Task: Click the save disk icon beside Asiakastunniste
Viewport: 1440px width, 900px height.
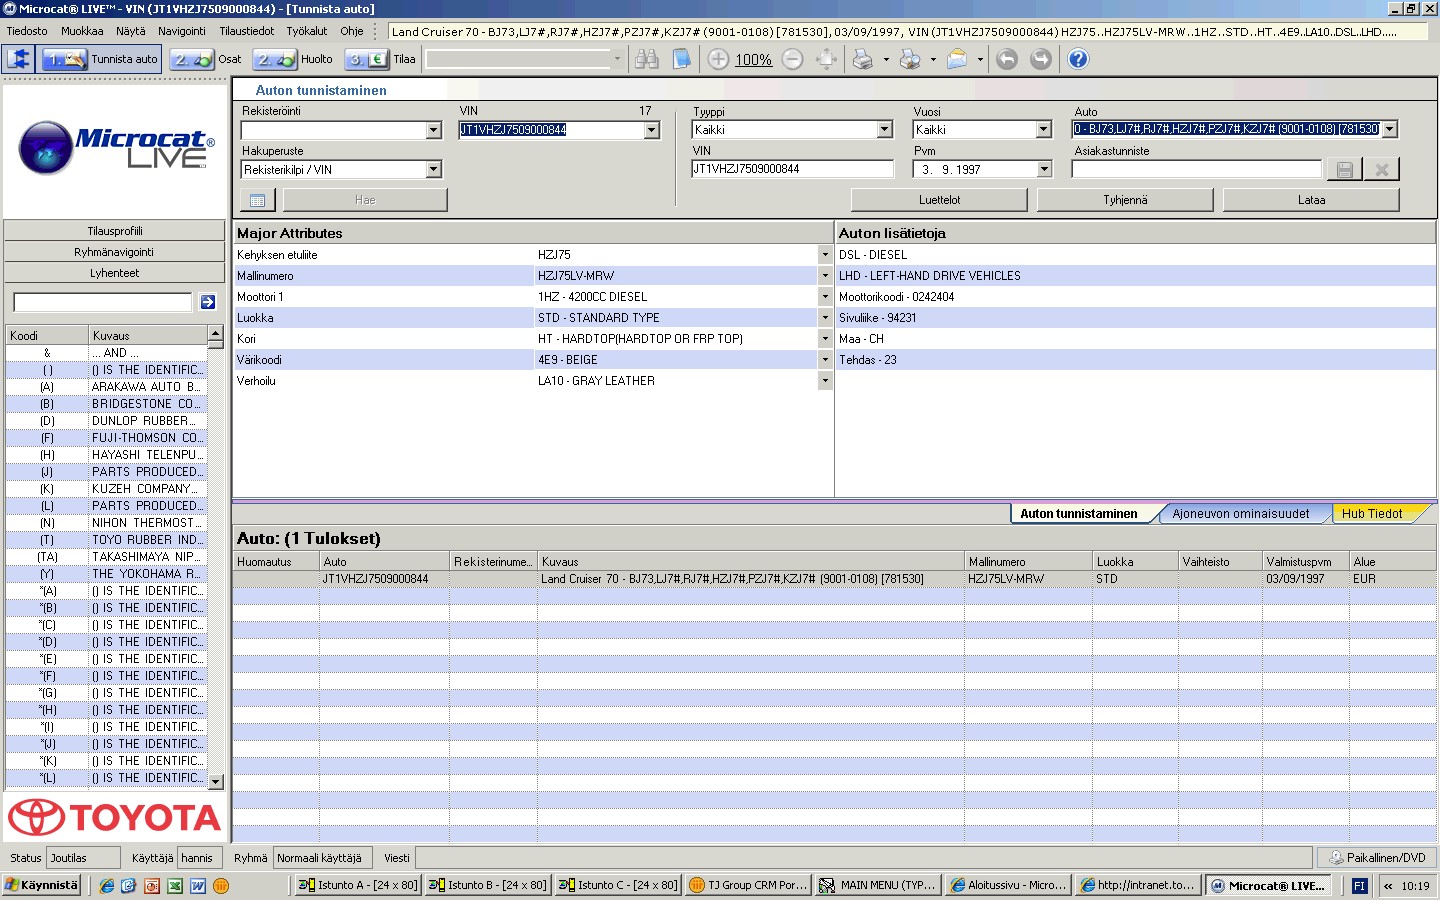Action: [1345, 170]
